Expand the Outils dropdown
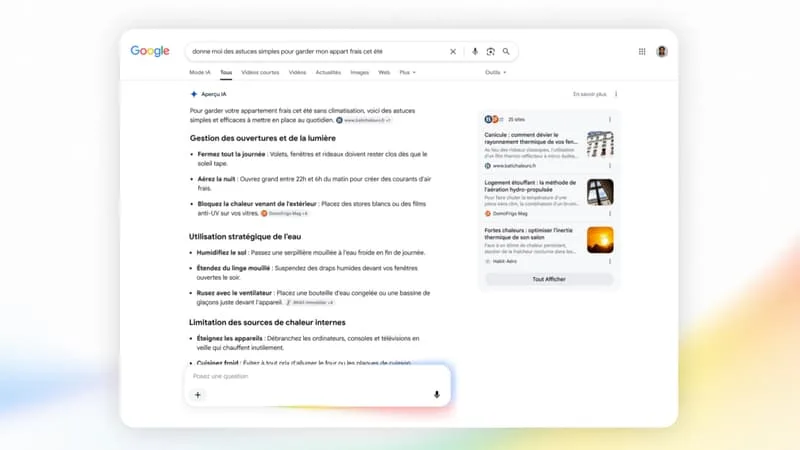Image resolution: width=800 pixels, height=450 pixels. coord(495,72)
